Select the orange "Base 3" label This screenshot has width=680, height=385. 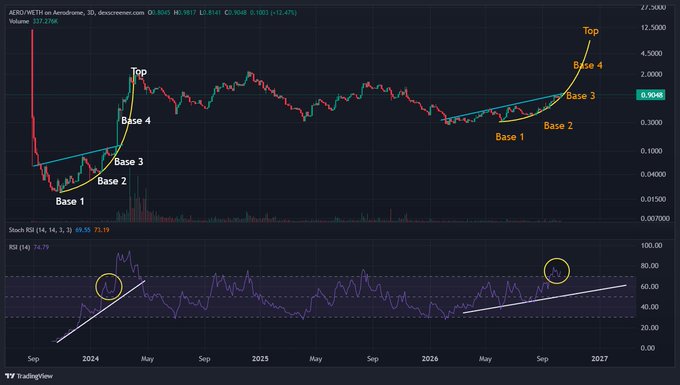581,96
